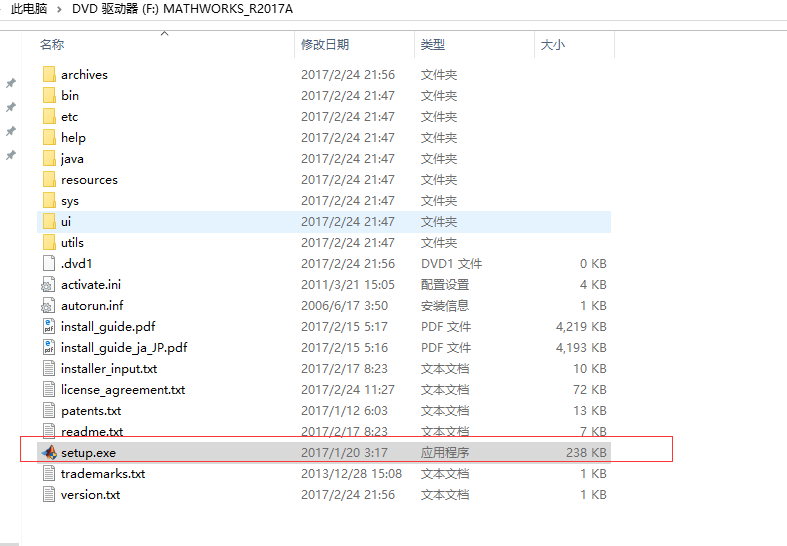Select the autorun.inf file icon
Image resolution: width=787 pixels, height=546 pixels.
pyautogui.click(x=48, y=306)
